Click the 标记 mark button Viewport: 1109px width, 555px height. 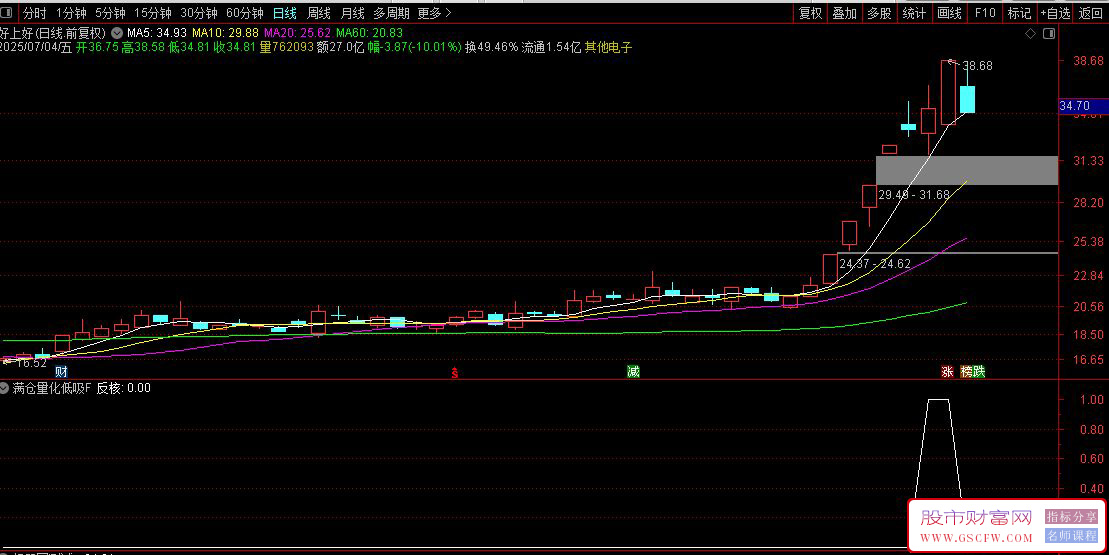coord(1019,13)
